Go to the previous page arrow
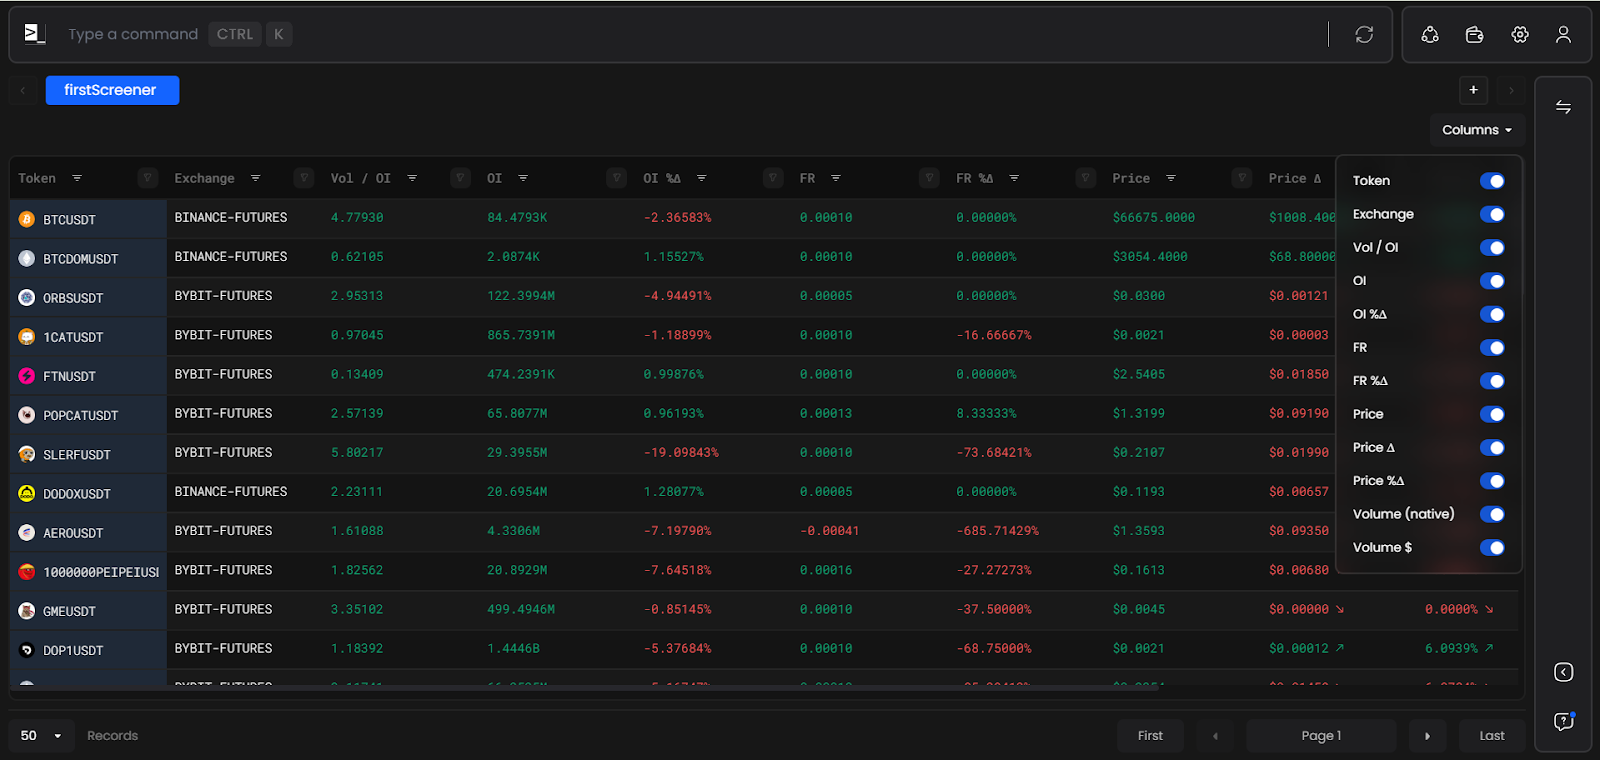Viewport: 1600px width, 760px height. [x=1215, y=736]
